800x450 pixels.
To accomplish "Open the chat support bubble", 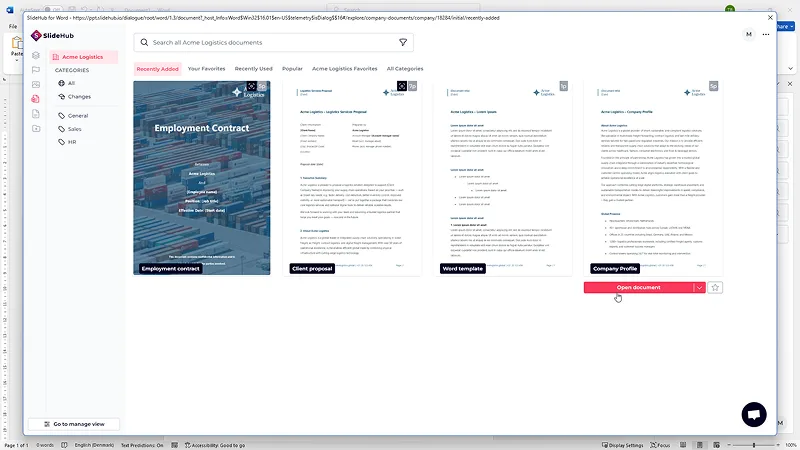I will click(x=754, y=414).
